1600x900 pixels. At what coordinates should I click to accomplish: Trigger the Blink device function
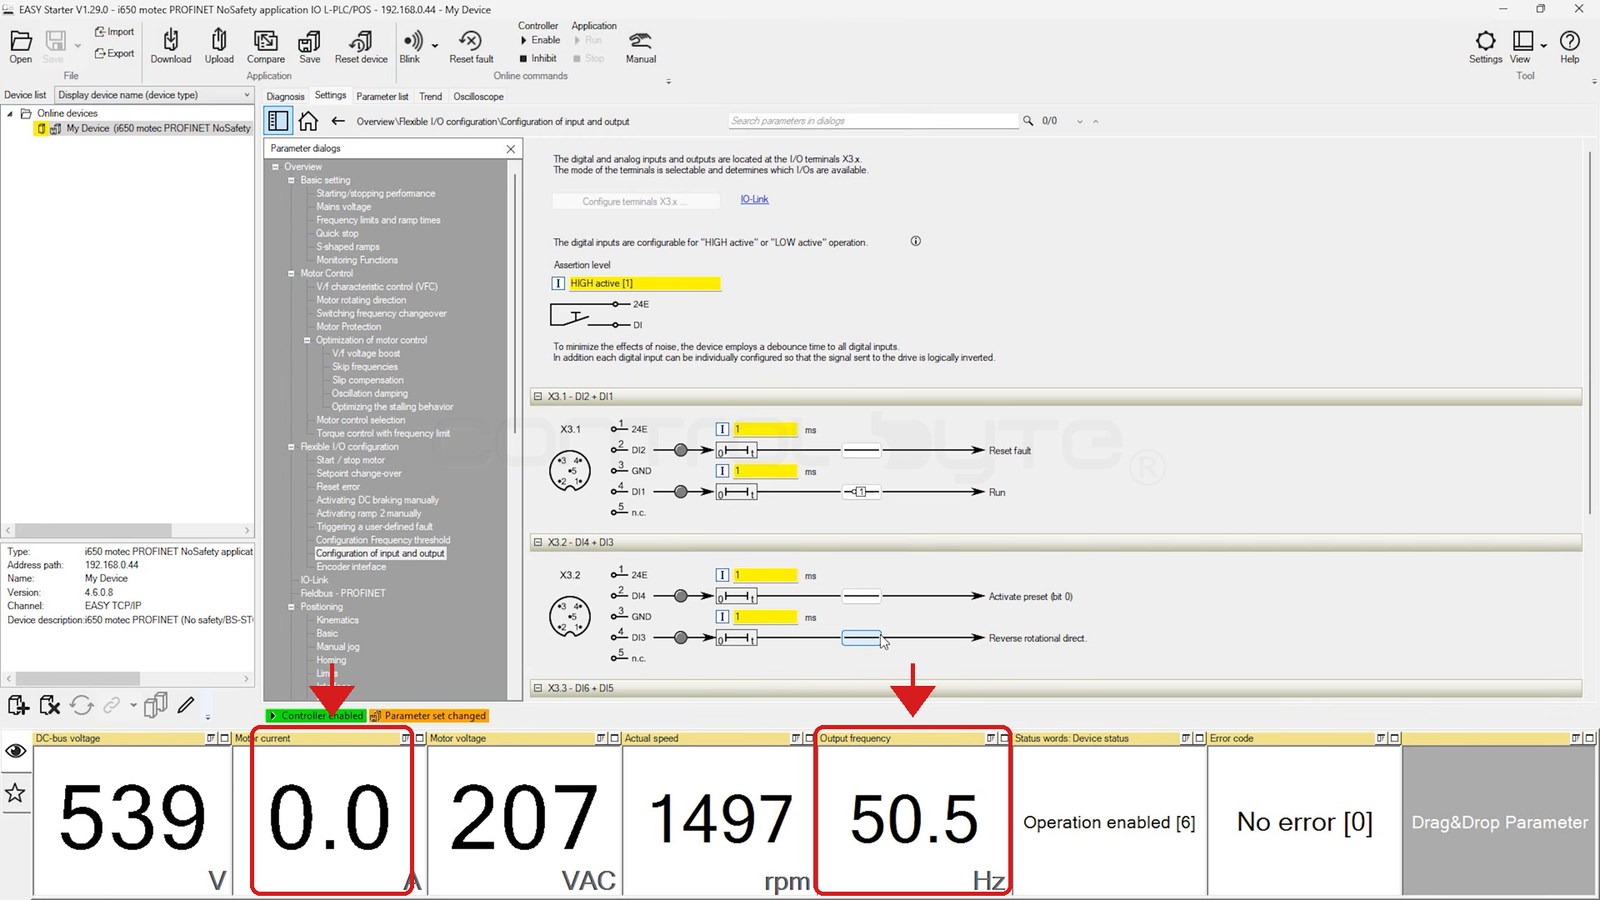[411, 45]
